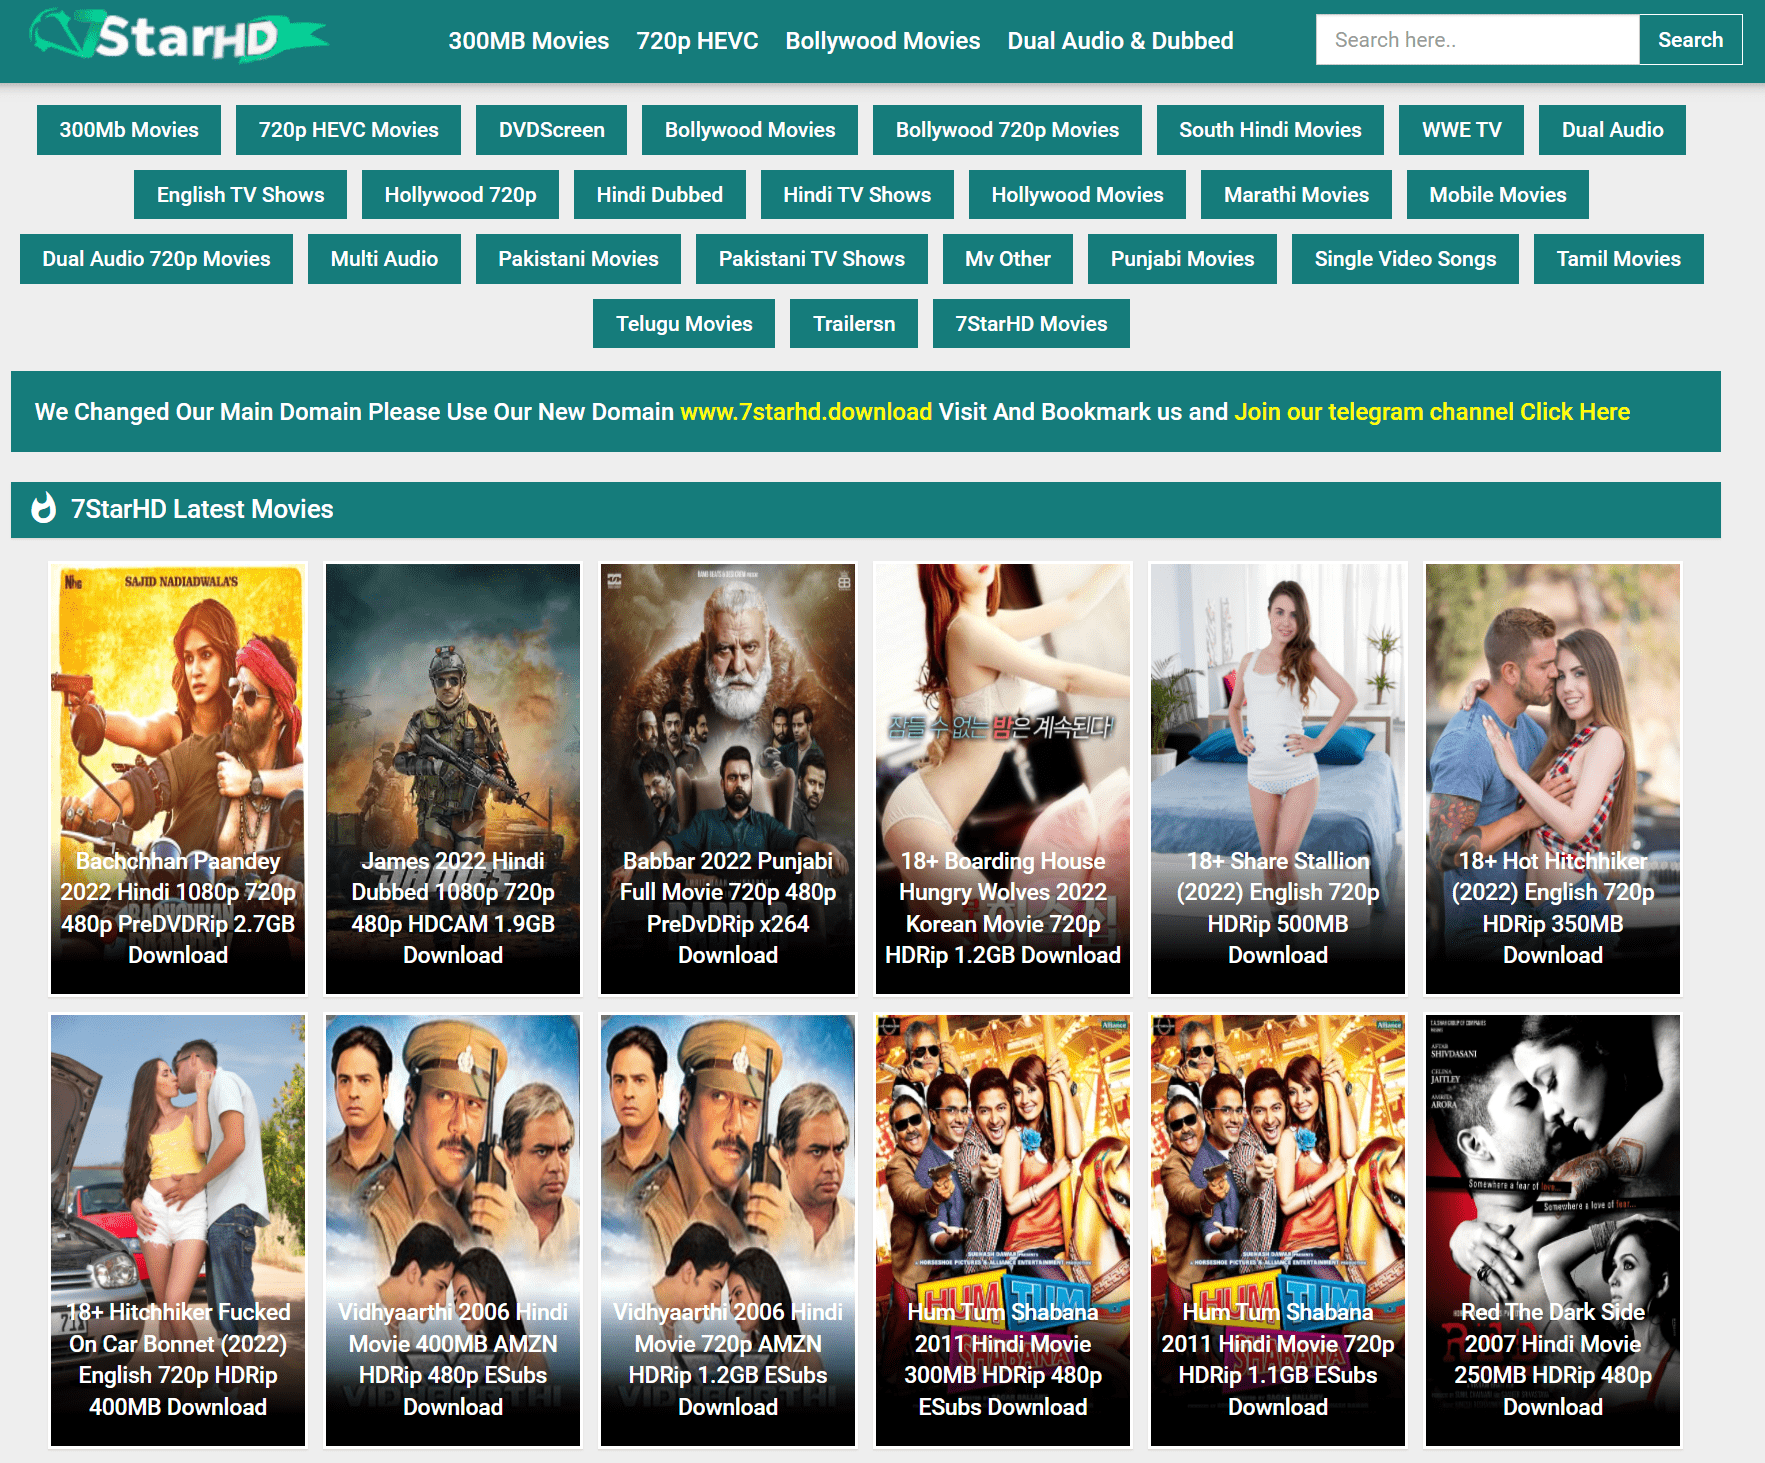Open Vidhyaarthi 2006 720p 1.2GB card
The height and width of the screenshot is (1463, 1765).
coord(728,1231)
